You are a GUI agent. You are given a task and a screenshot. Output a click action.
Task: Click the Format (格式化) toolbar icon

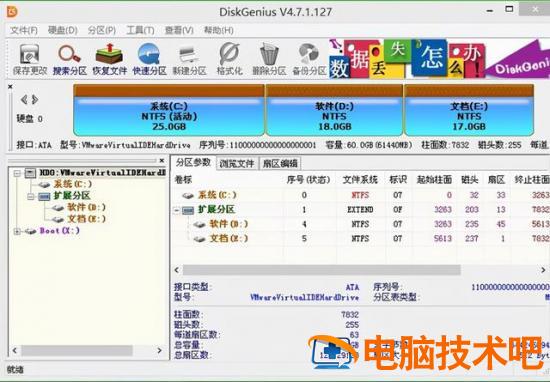229,54
